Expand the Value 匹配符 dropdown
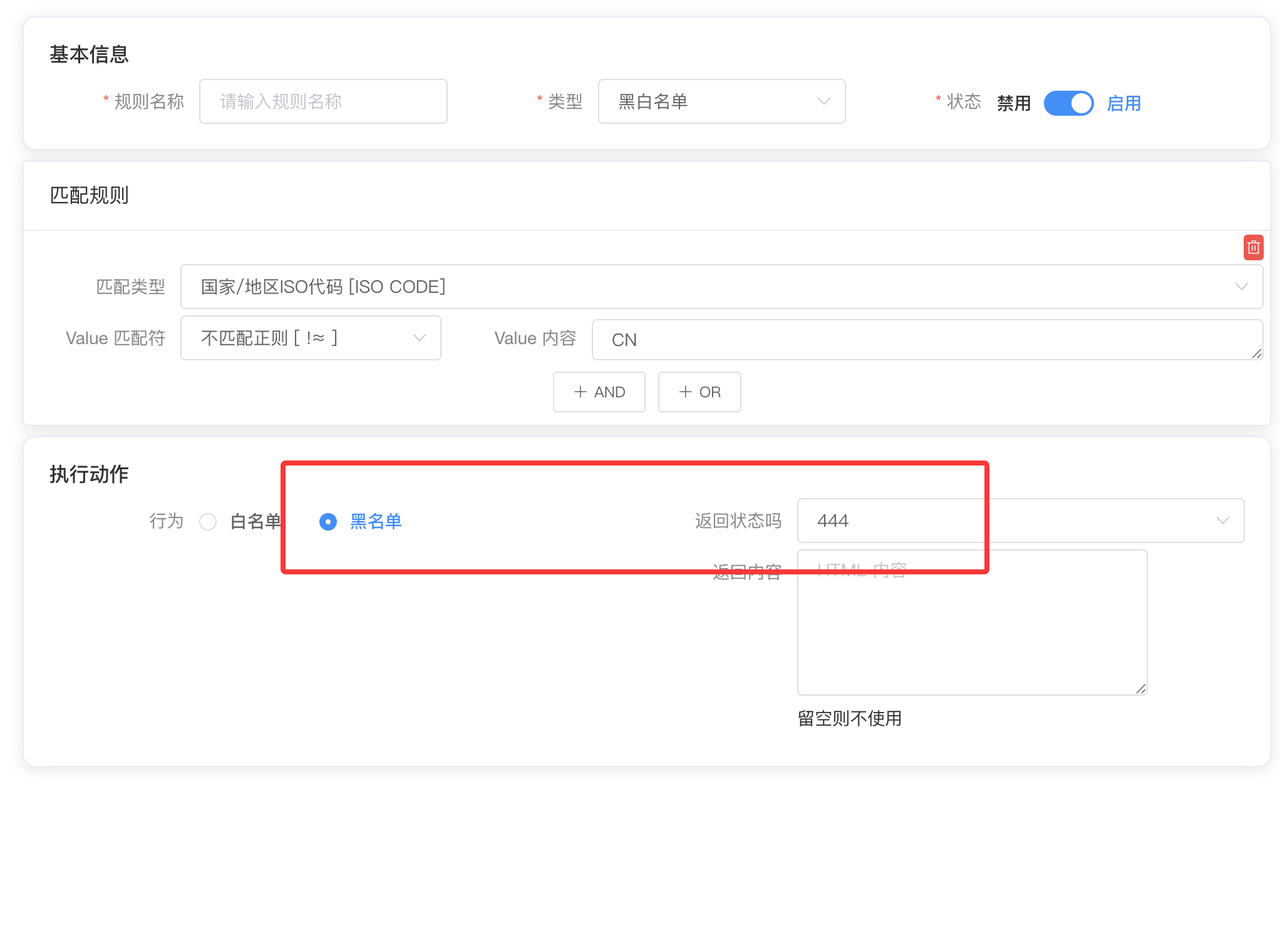Image resolution: width=1280 pixels, height=926 pixels. (310, 338)
